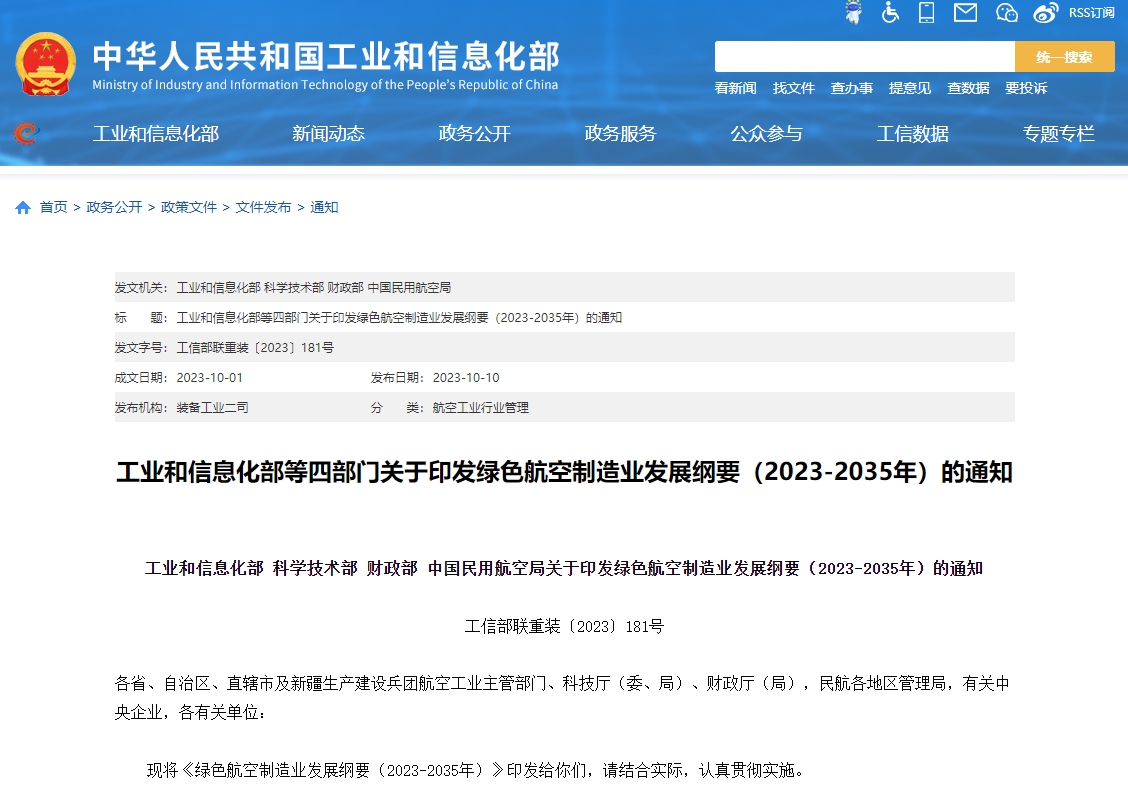
Task: Open 要投诉 quick link
Action: click(1026, 89)
